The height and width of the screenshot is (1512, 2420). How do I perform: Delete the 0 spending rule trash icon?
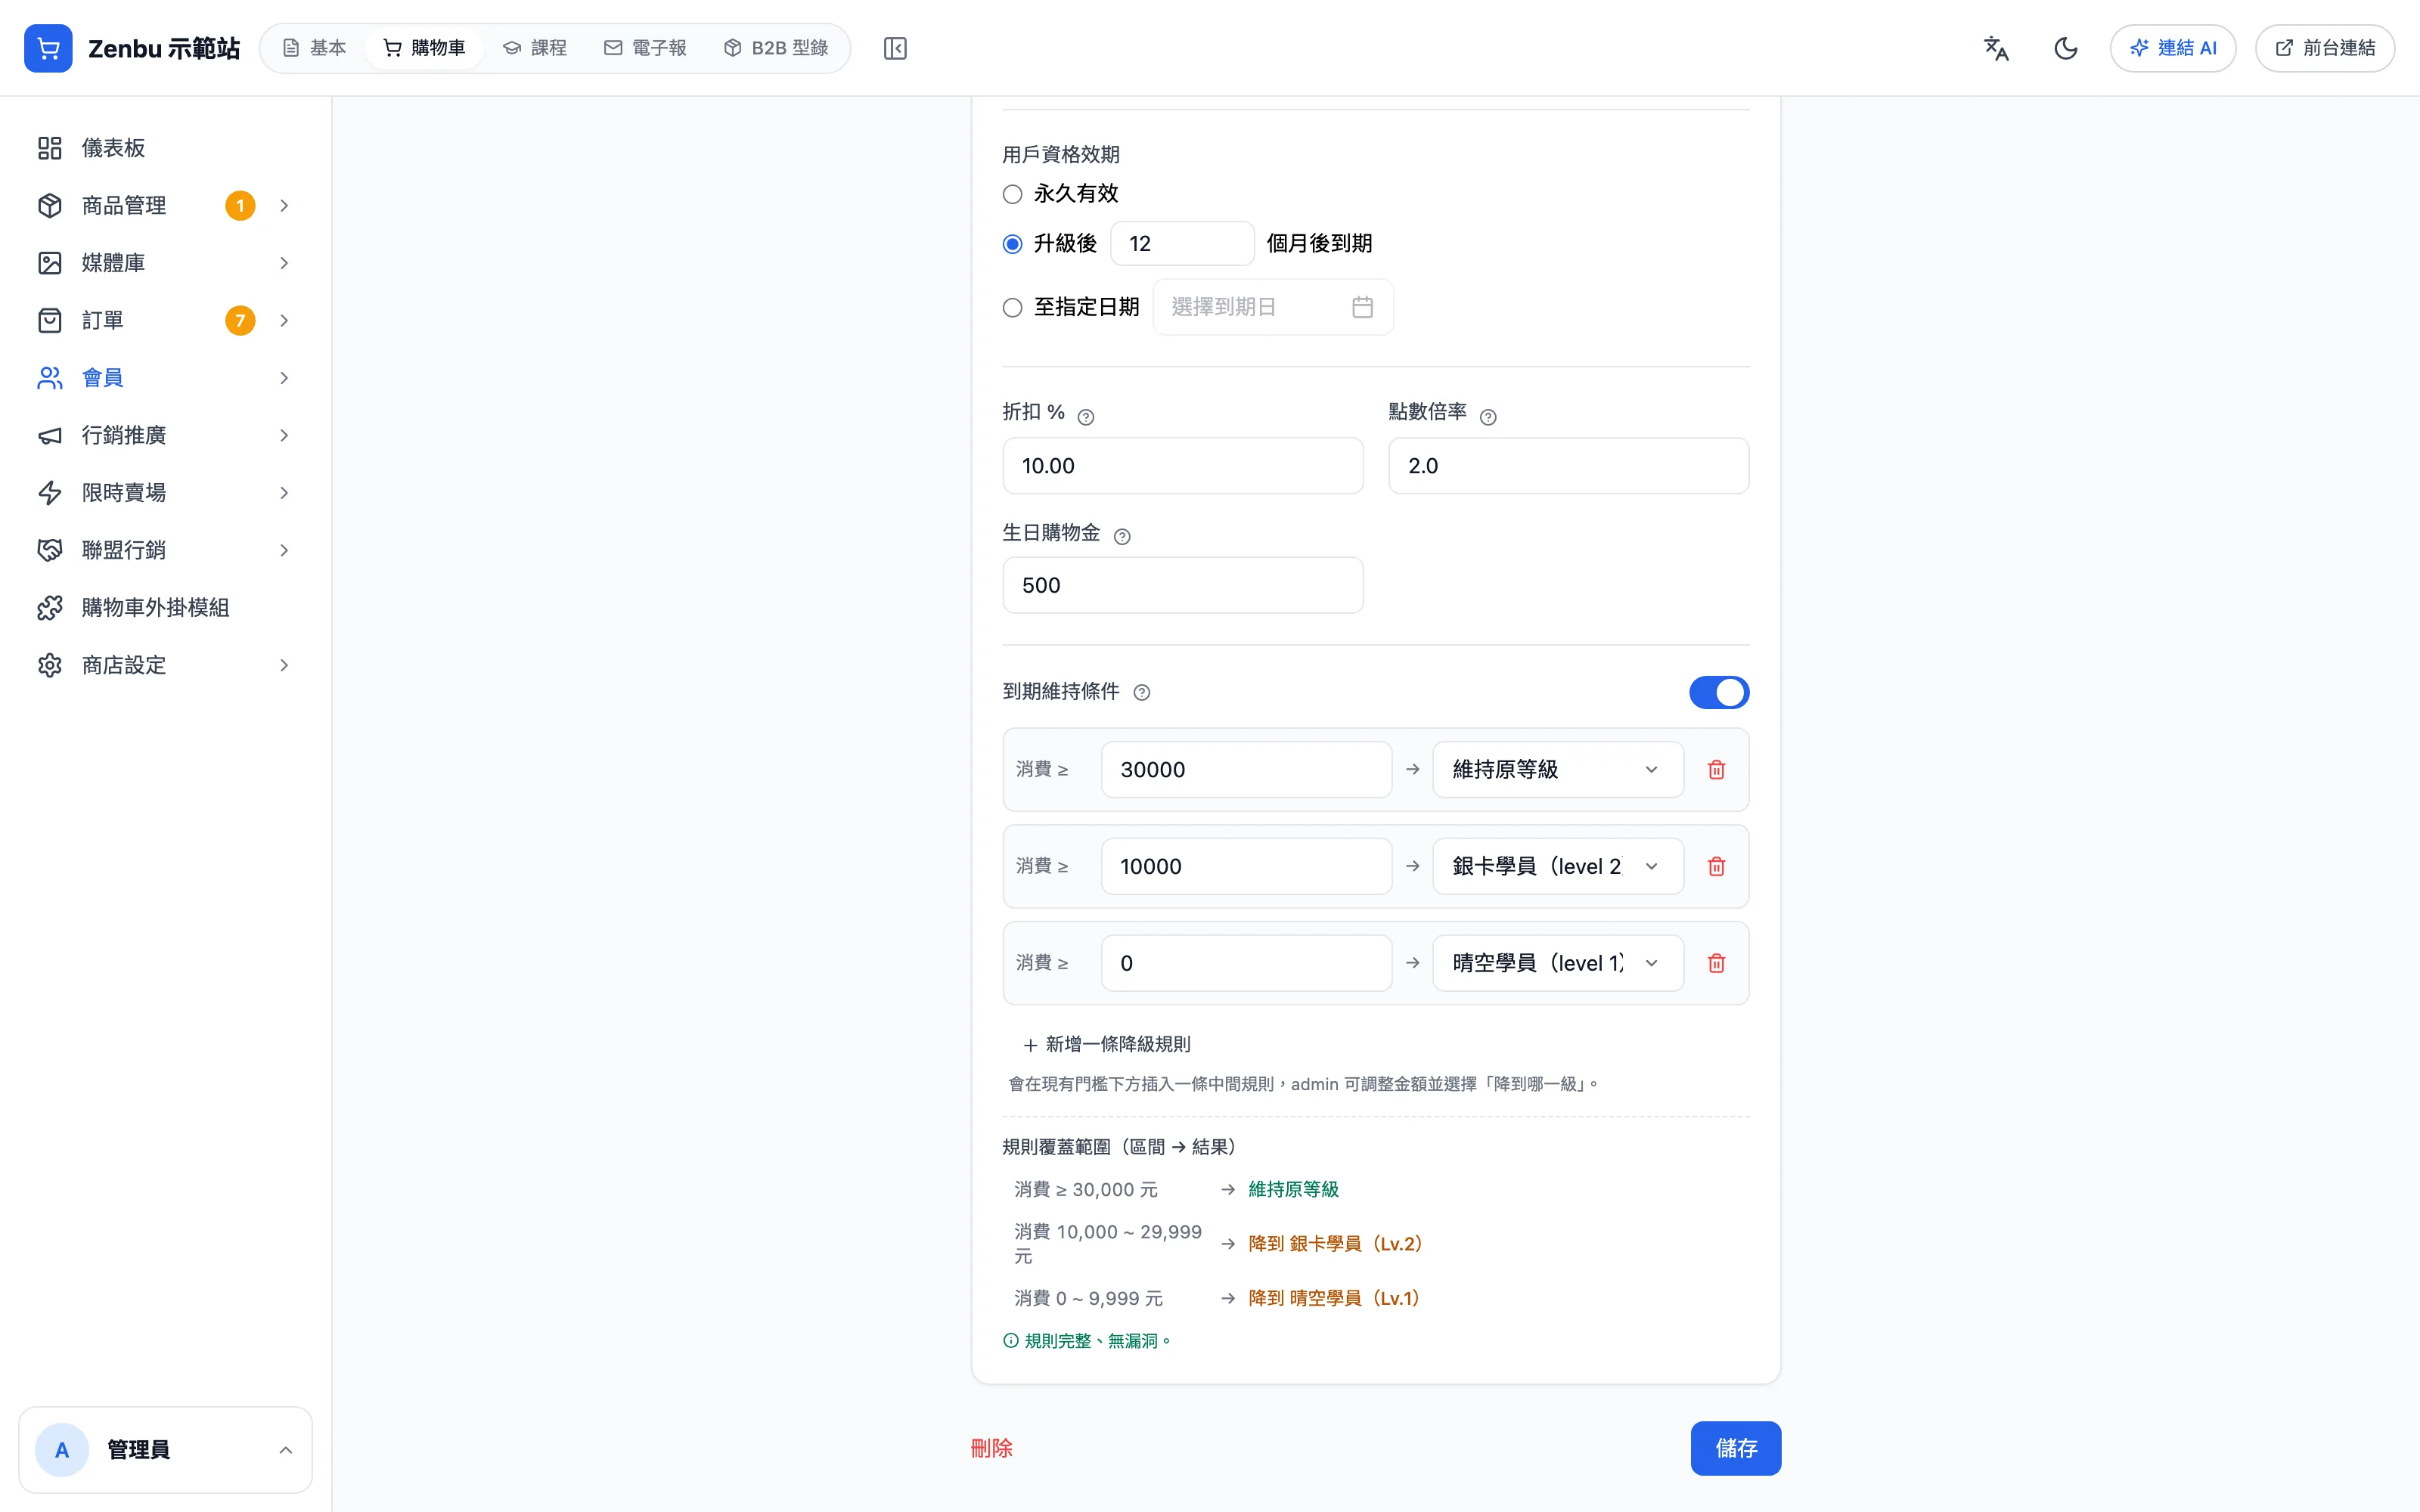[1716, 964]
